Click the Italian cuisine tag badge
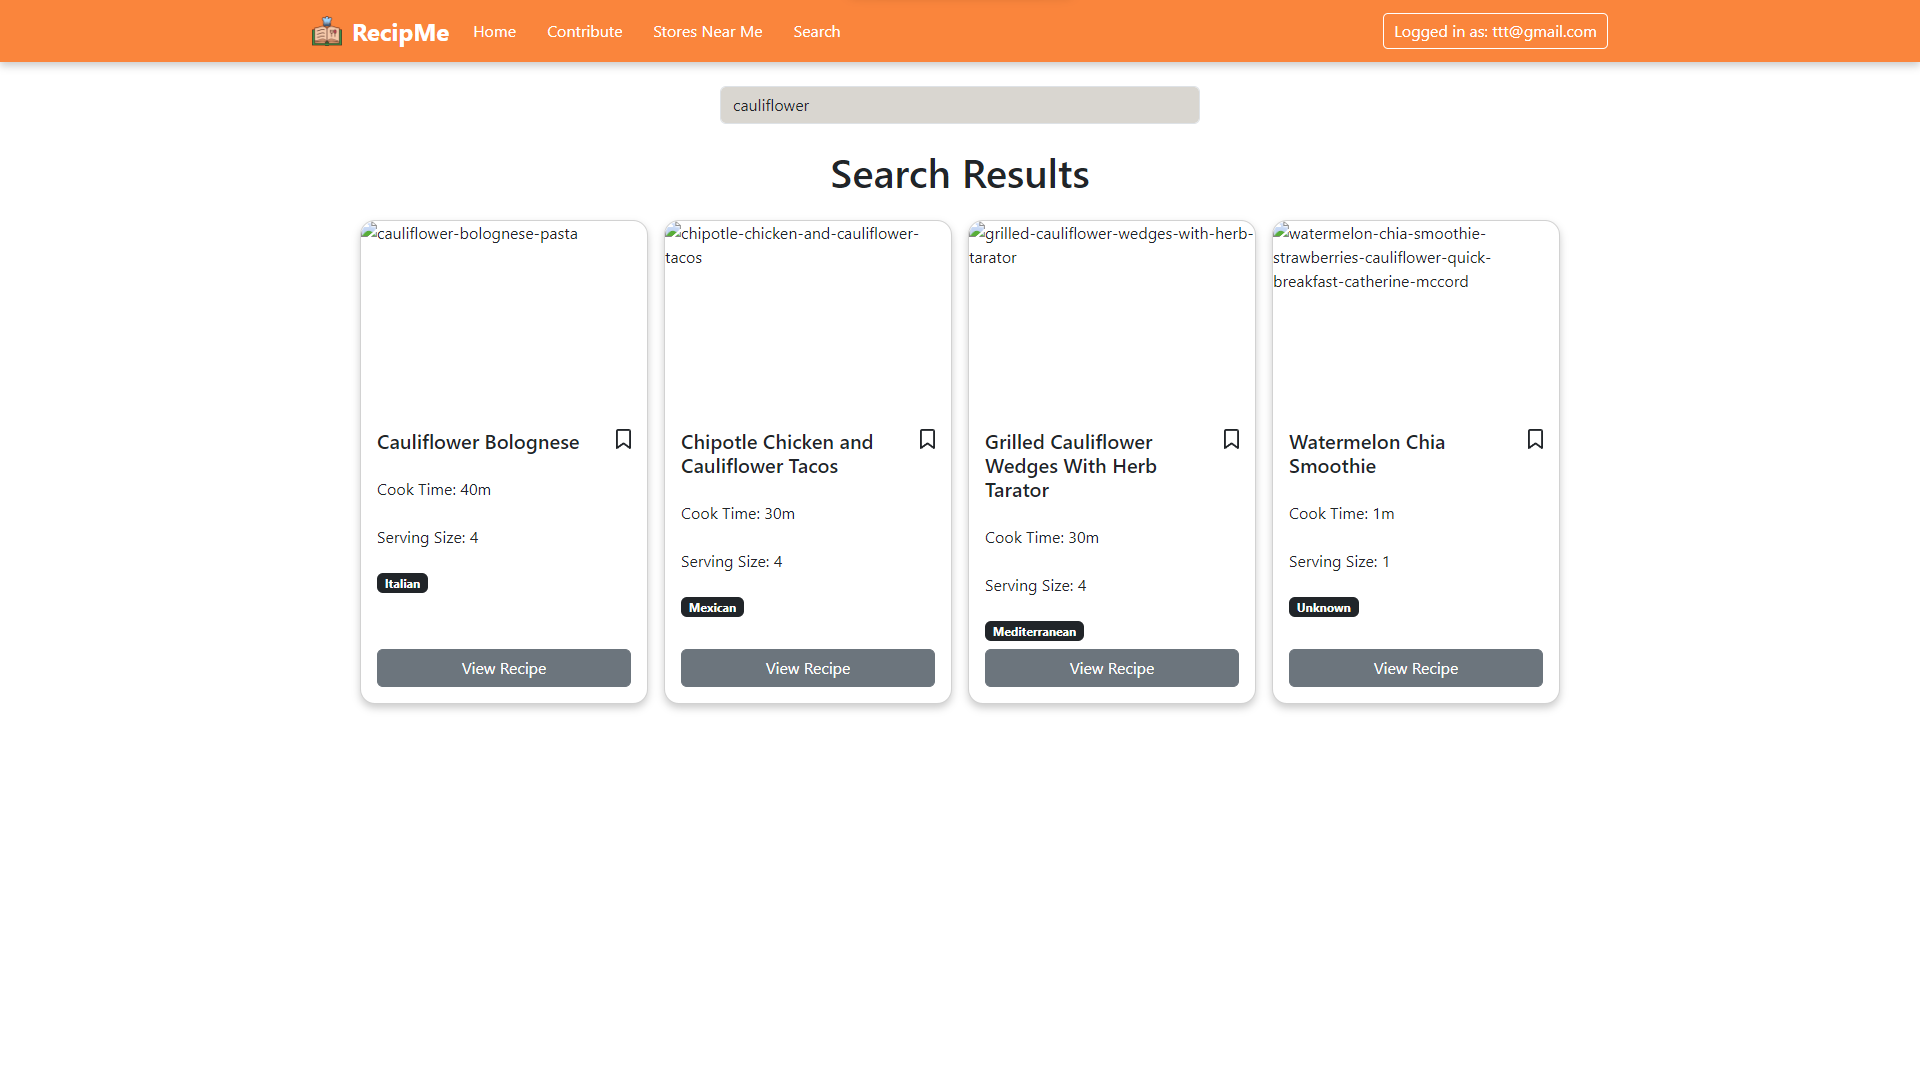Image resolution: width=1920 pixels, height=1080 pixels. (x=402, y=583)
